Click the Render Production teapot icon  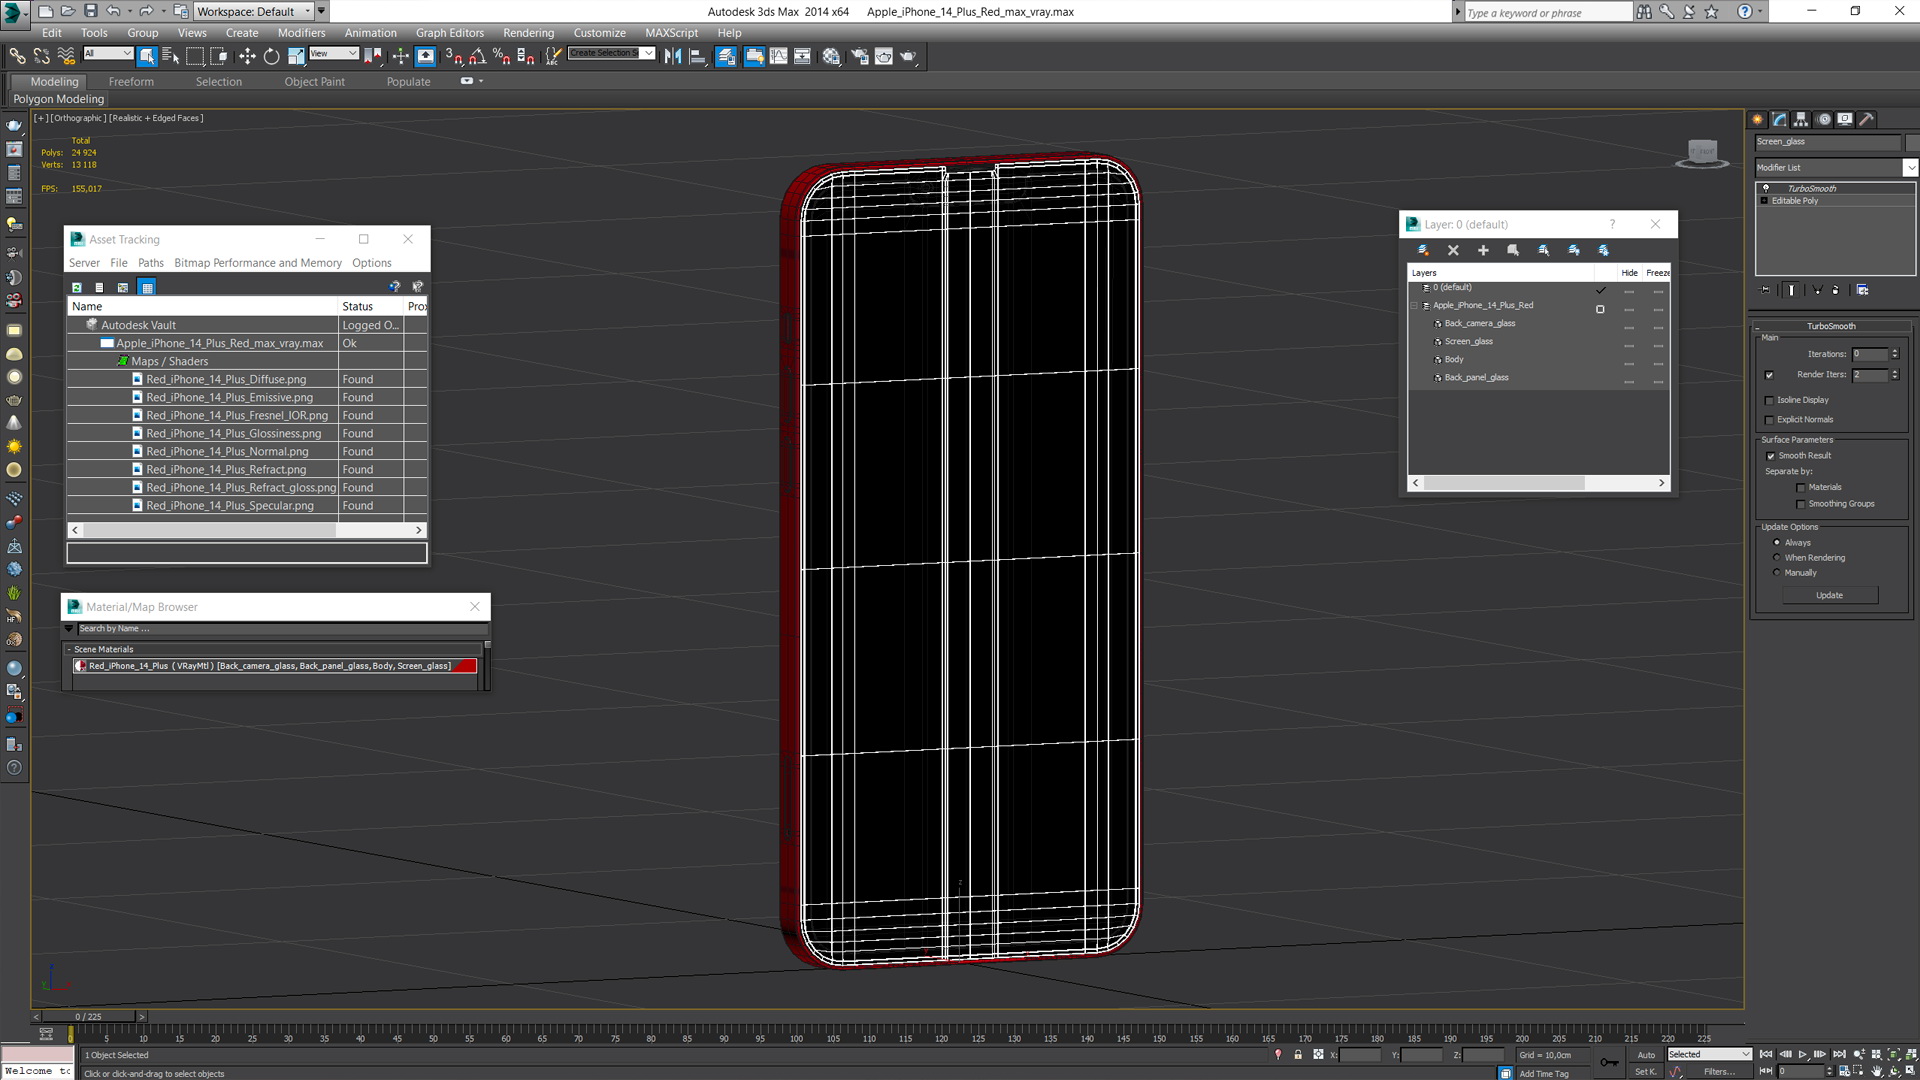pos(908,56)
